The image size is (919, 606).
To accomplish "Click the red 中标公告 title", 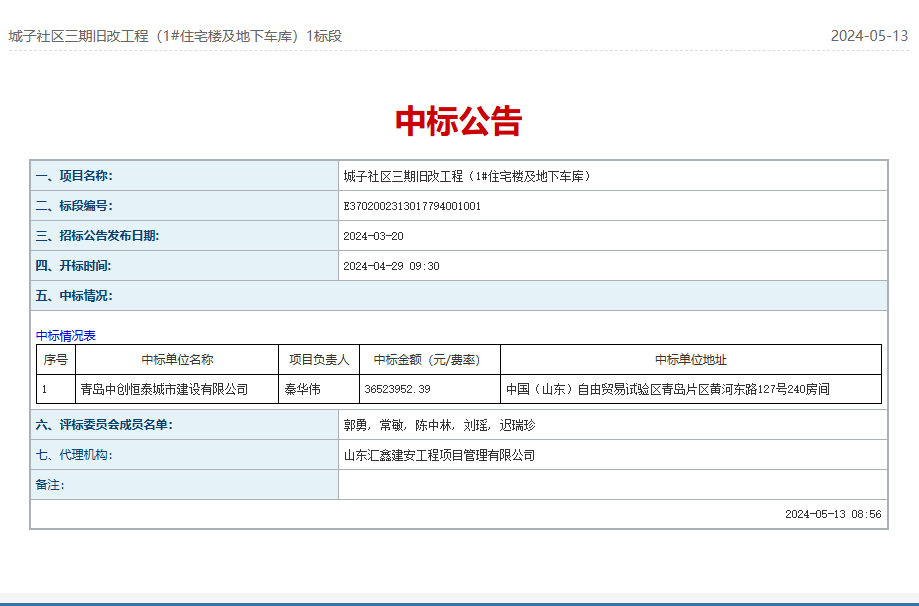I will pos(459,121).
